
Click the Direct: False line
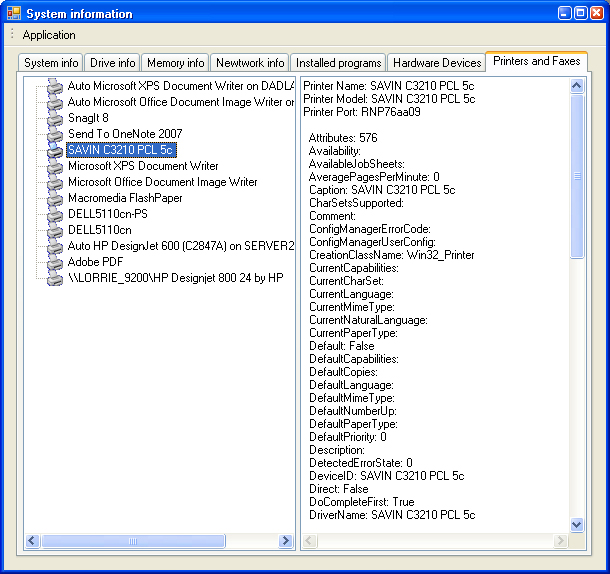pos(338,489)
